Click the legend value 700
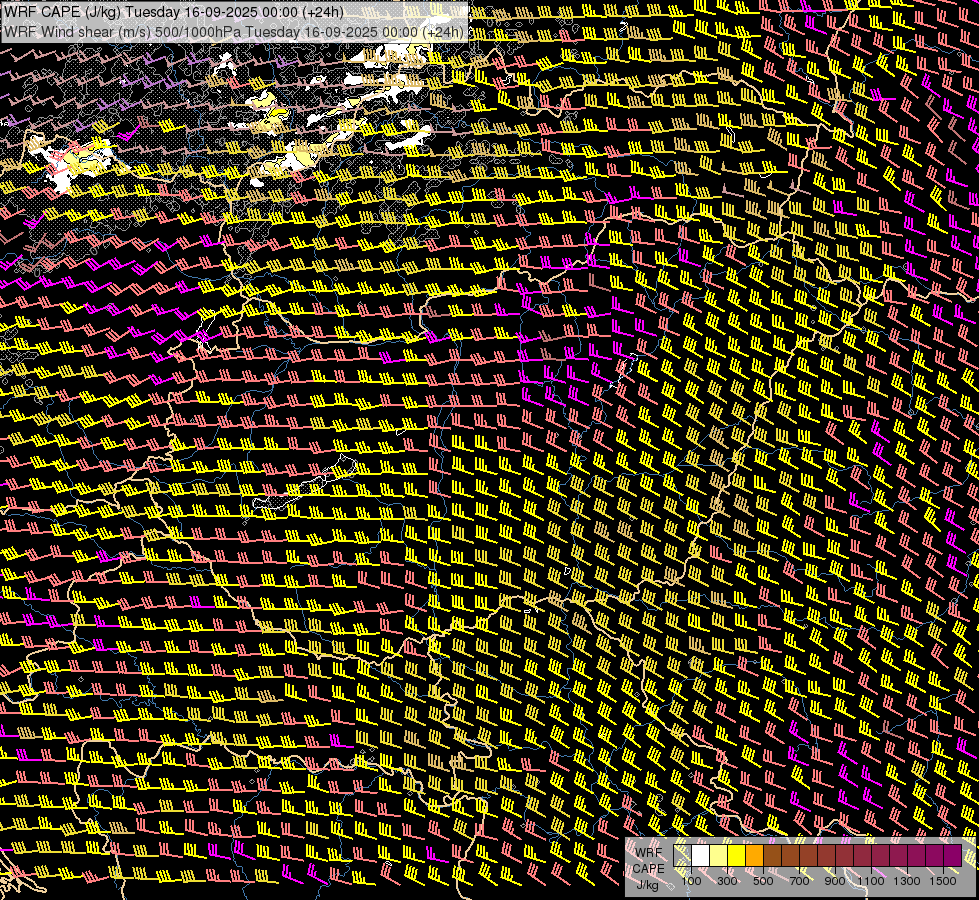Image resolution: width=979 pixels, height=900 pixels. click(x=799, y=881)
